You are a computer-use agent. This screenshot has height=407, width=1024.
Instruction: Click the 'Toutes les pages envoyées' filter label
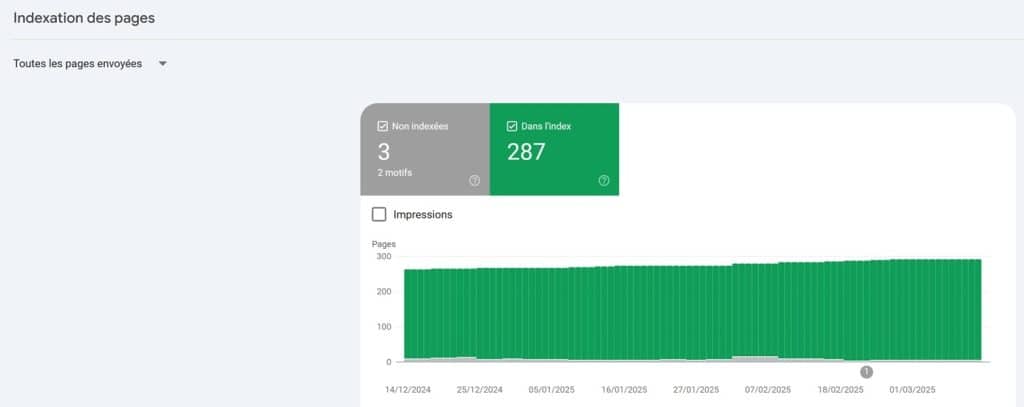click(78, 64)
